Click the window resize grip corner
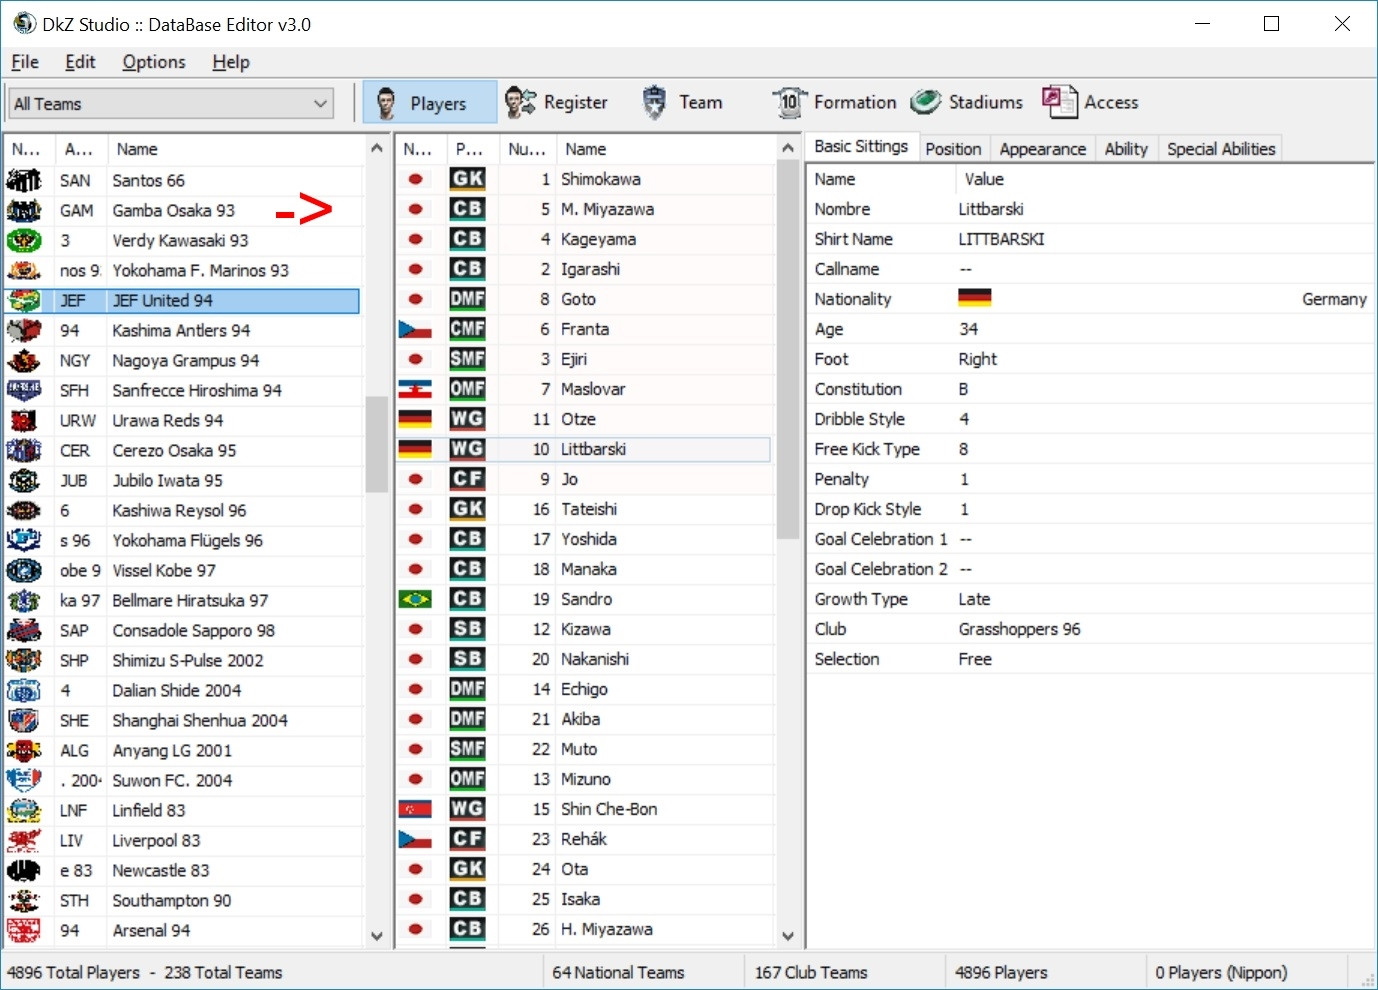 [1367, 979]
